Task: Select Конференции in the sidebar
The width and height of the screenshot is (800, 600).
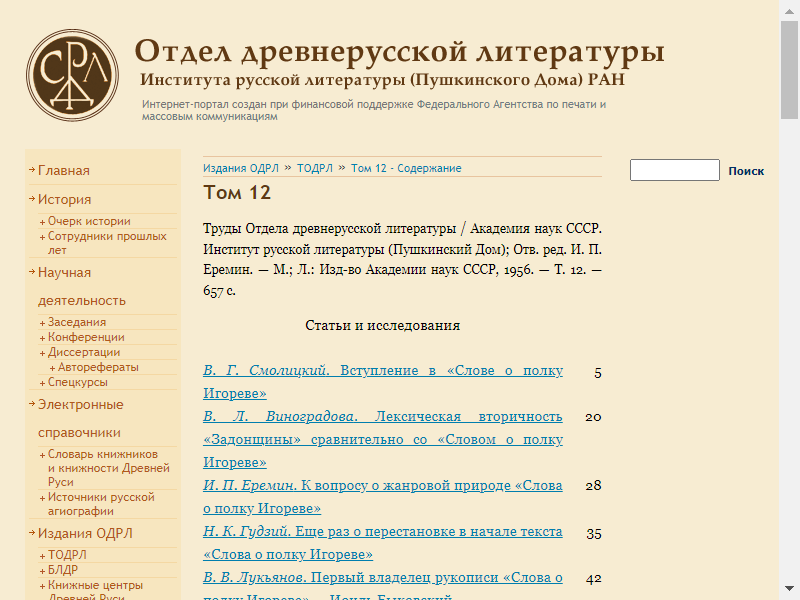Action: (x=86, y=337)
